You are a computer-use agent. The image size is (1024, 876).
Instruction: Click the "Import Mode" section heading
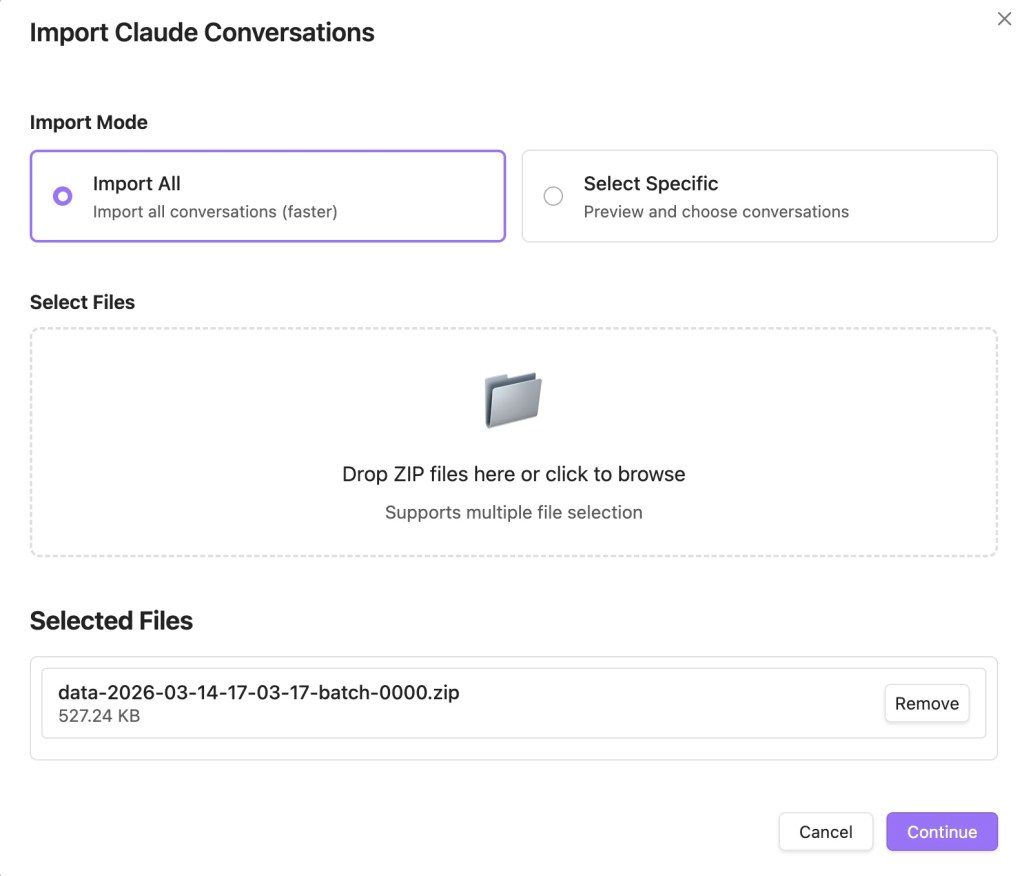click(x=89, y=123)
